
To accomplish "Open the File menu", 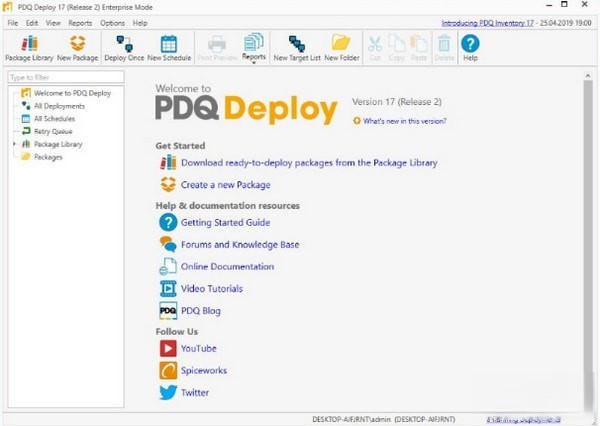I will tap(13, 23).
